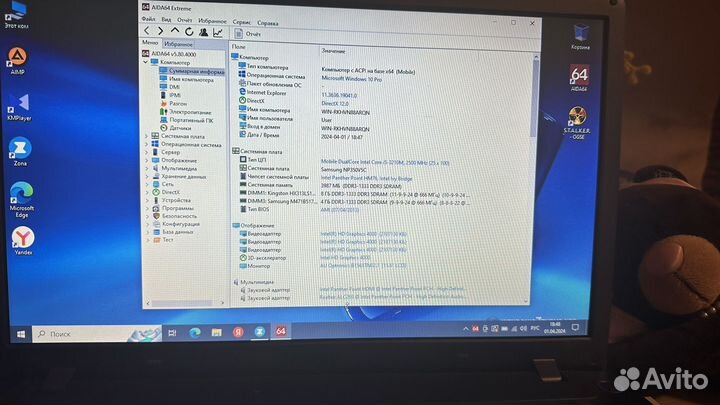Image resolution: width=720 pixels, height=405 pixels.
Task: Open the user icon in AIDA64 toolbar
Action: click(x=203, y=32)
